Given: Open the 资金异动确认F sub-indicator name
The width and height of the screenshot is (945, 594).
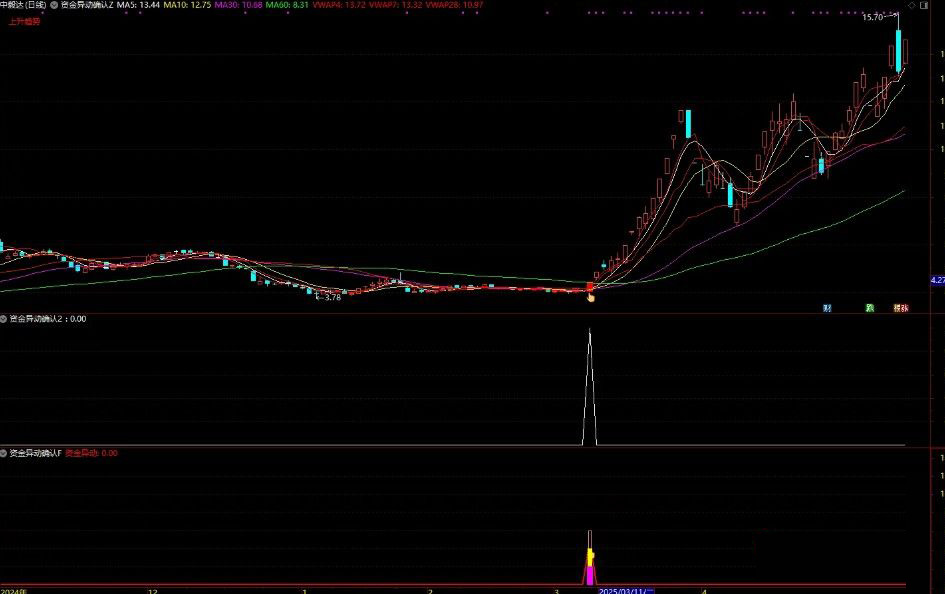Looking at the screenshot, I should tap(36, 453).
